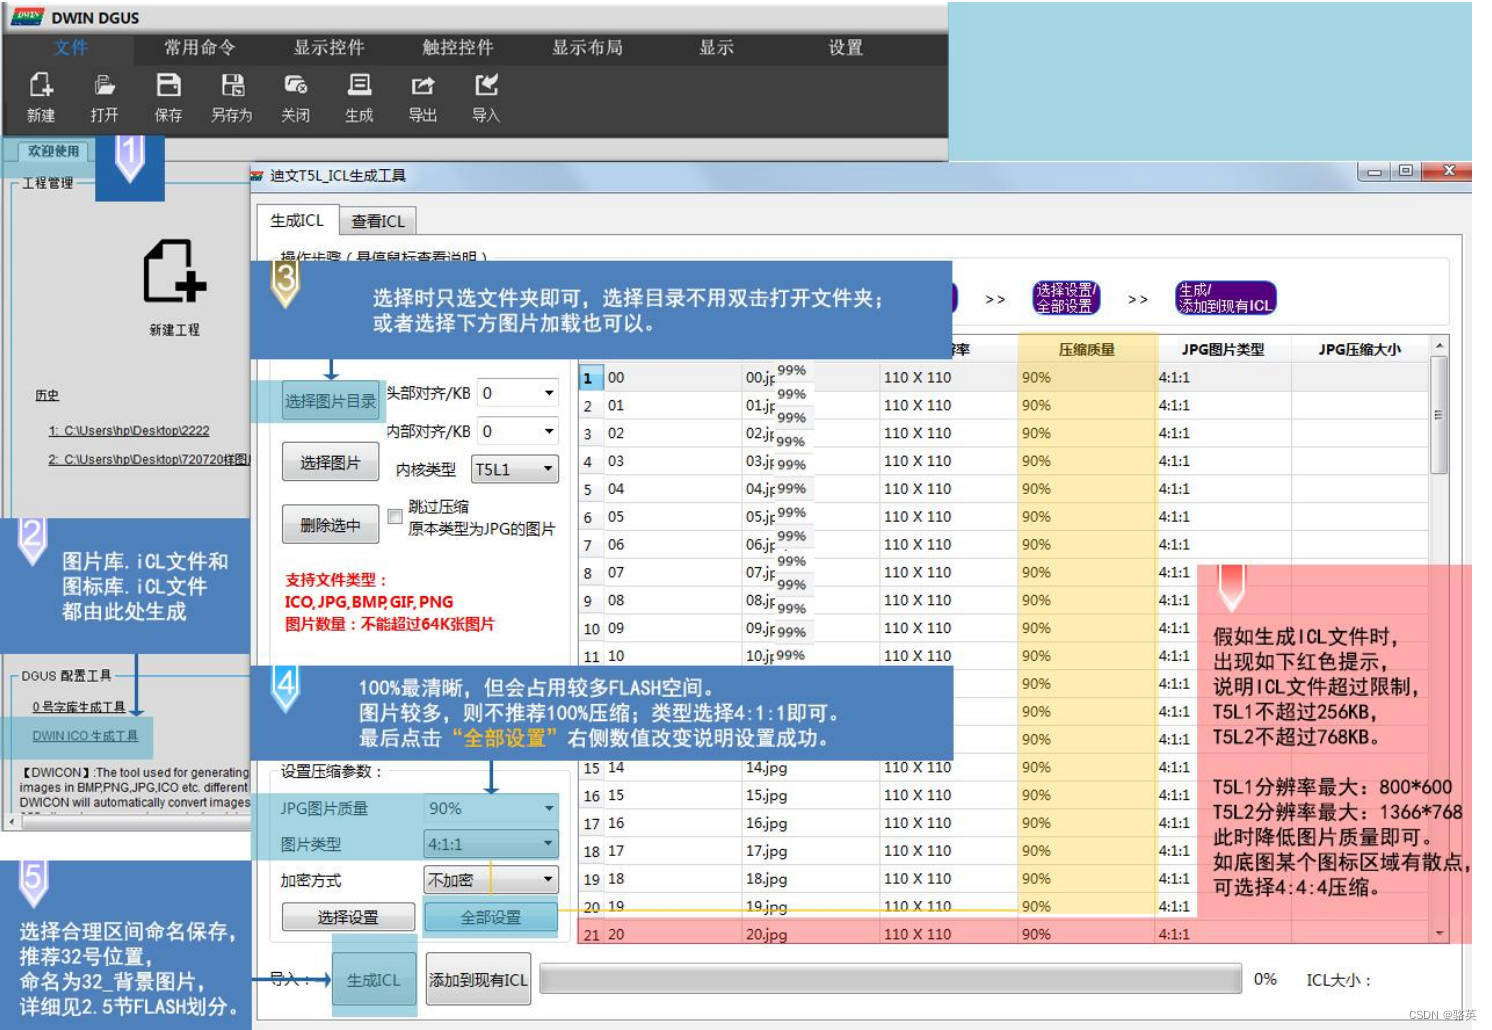
Task: Click the 选择设置/全部设置 step button
Action: [1066, 298]
